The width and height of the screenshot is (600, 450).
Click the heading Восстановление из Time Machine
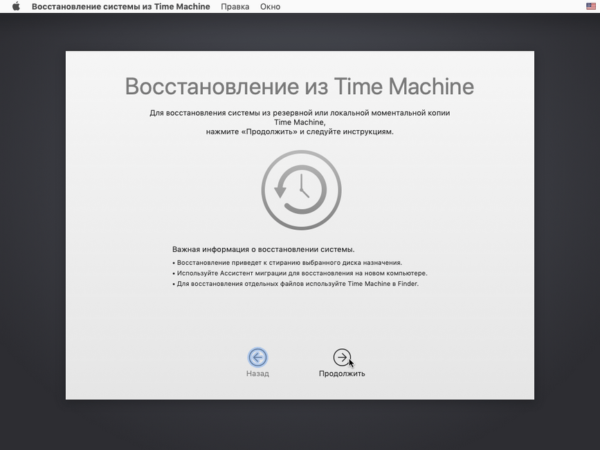pos(300,86)
